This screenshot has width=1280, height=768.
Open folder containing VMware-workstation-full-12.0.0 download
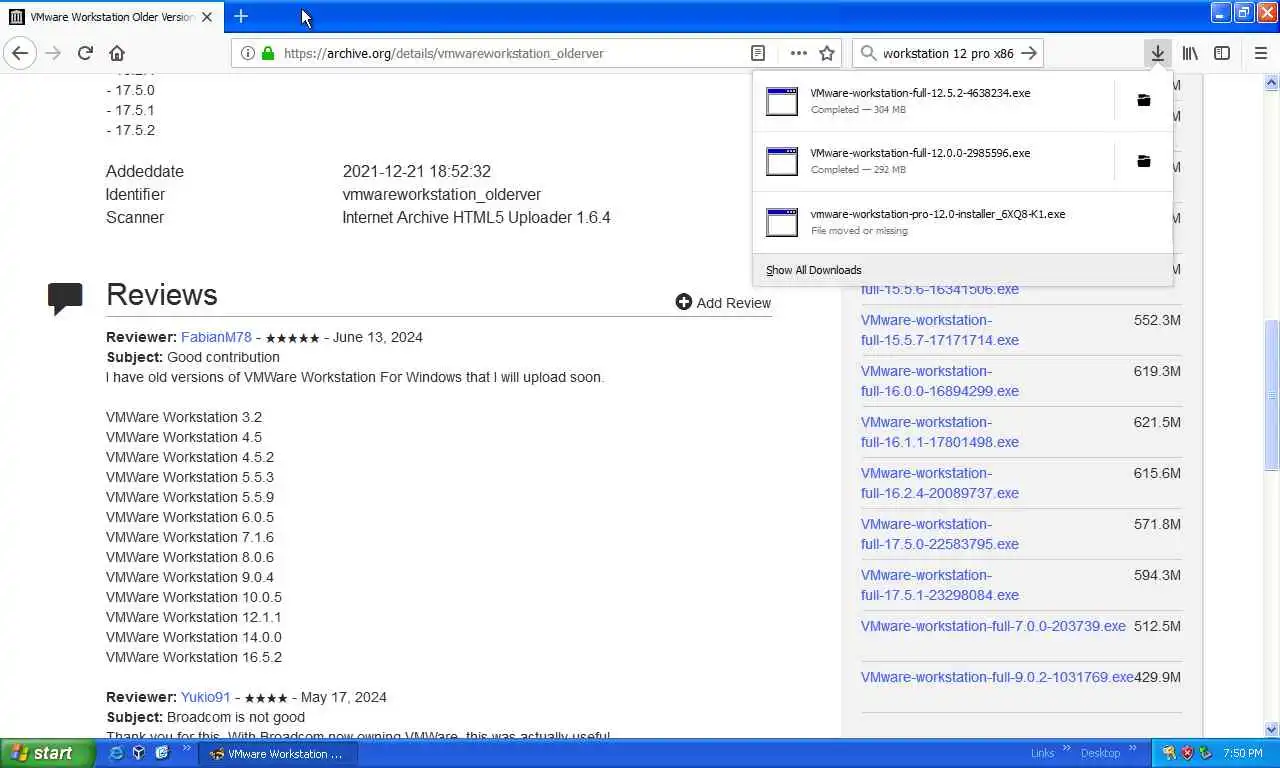[1144, 161]
